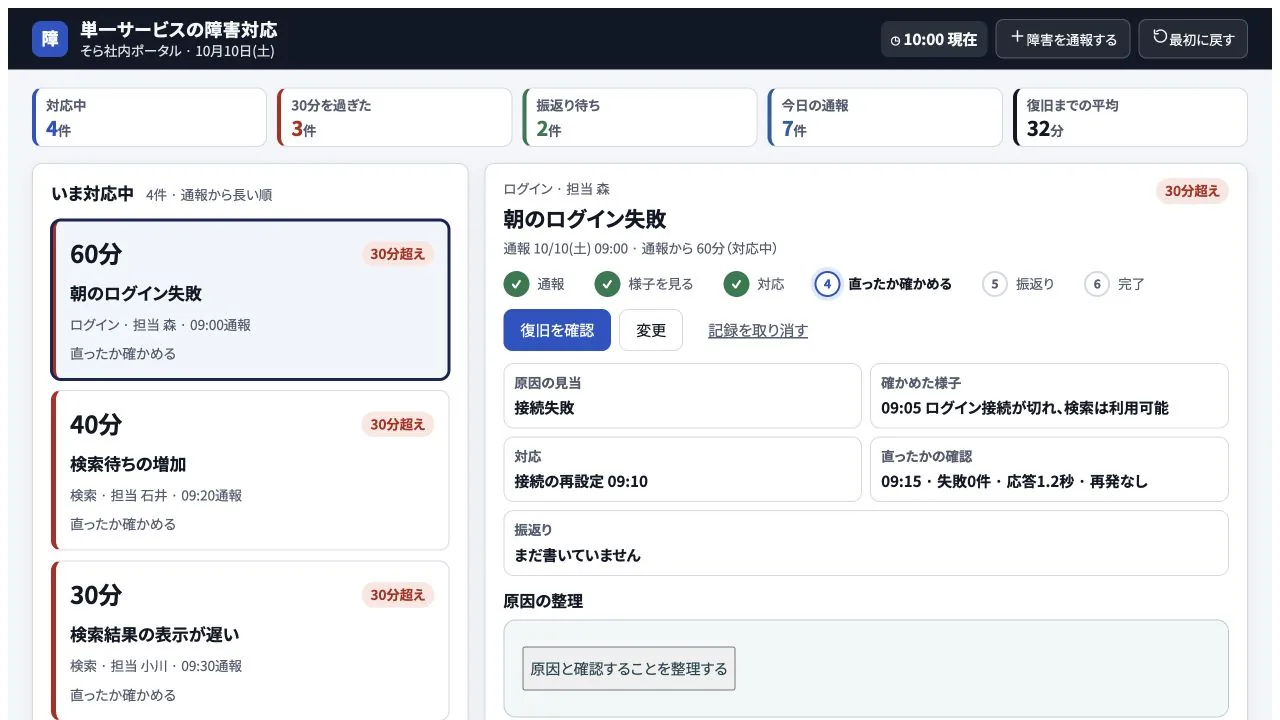Click the clock icon beside 10:00 現在
This screenshot has height=720, width=1280.
point(896,40)
